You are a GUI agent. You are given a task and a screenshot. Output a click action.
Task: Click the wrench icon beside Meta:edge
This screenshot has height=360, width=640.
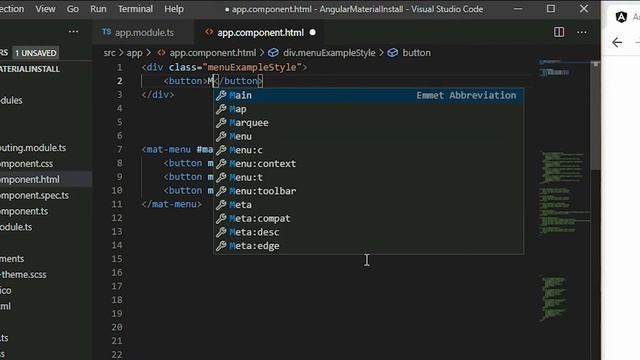[x=221, y=246]
